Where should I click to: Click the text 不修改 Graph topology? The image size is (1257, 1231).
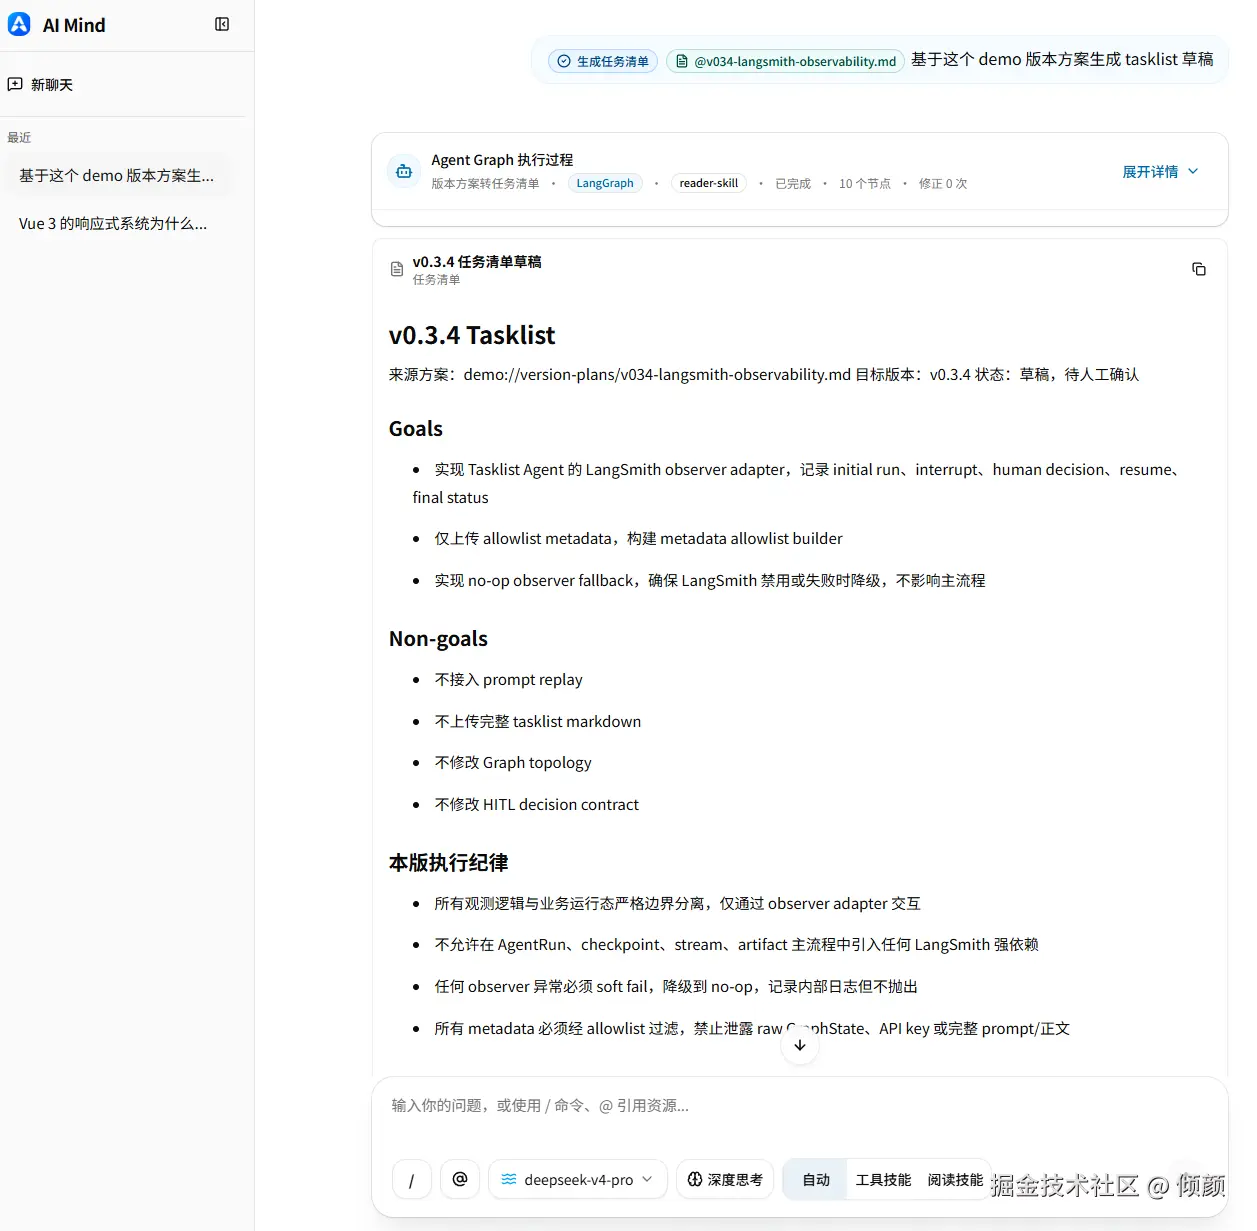tap(513, 763)
